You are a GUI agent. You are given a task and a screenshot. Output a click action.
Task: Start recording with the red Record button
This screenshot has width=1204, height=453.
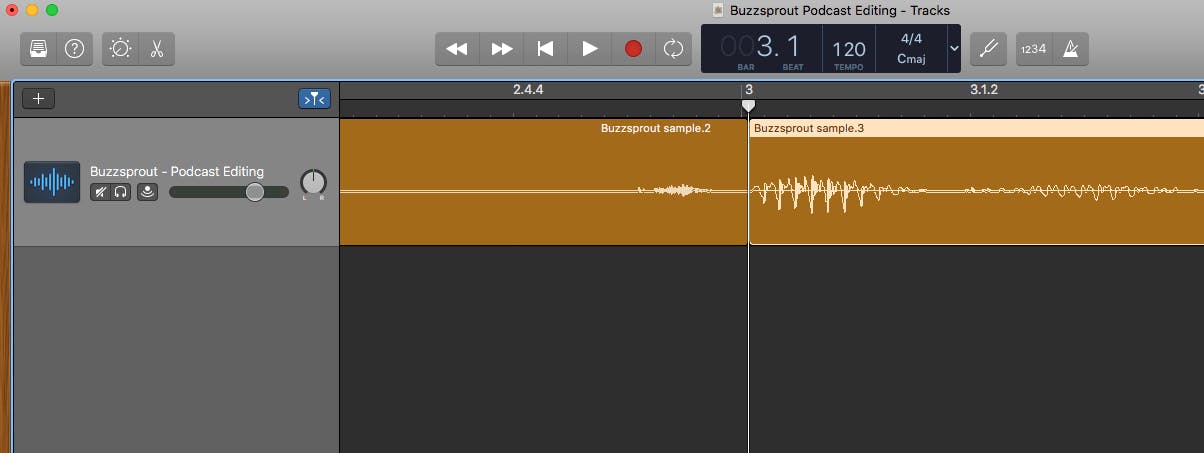tap(633, 49)
